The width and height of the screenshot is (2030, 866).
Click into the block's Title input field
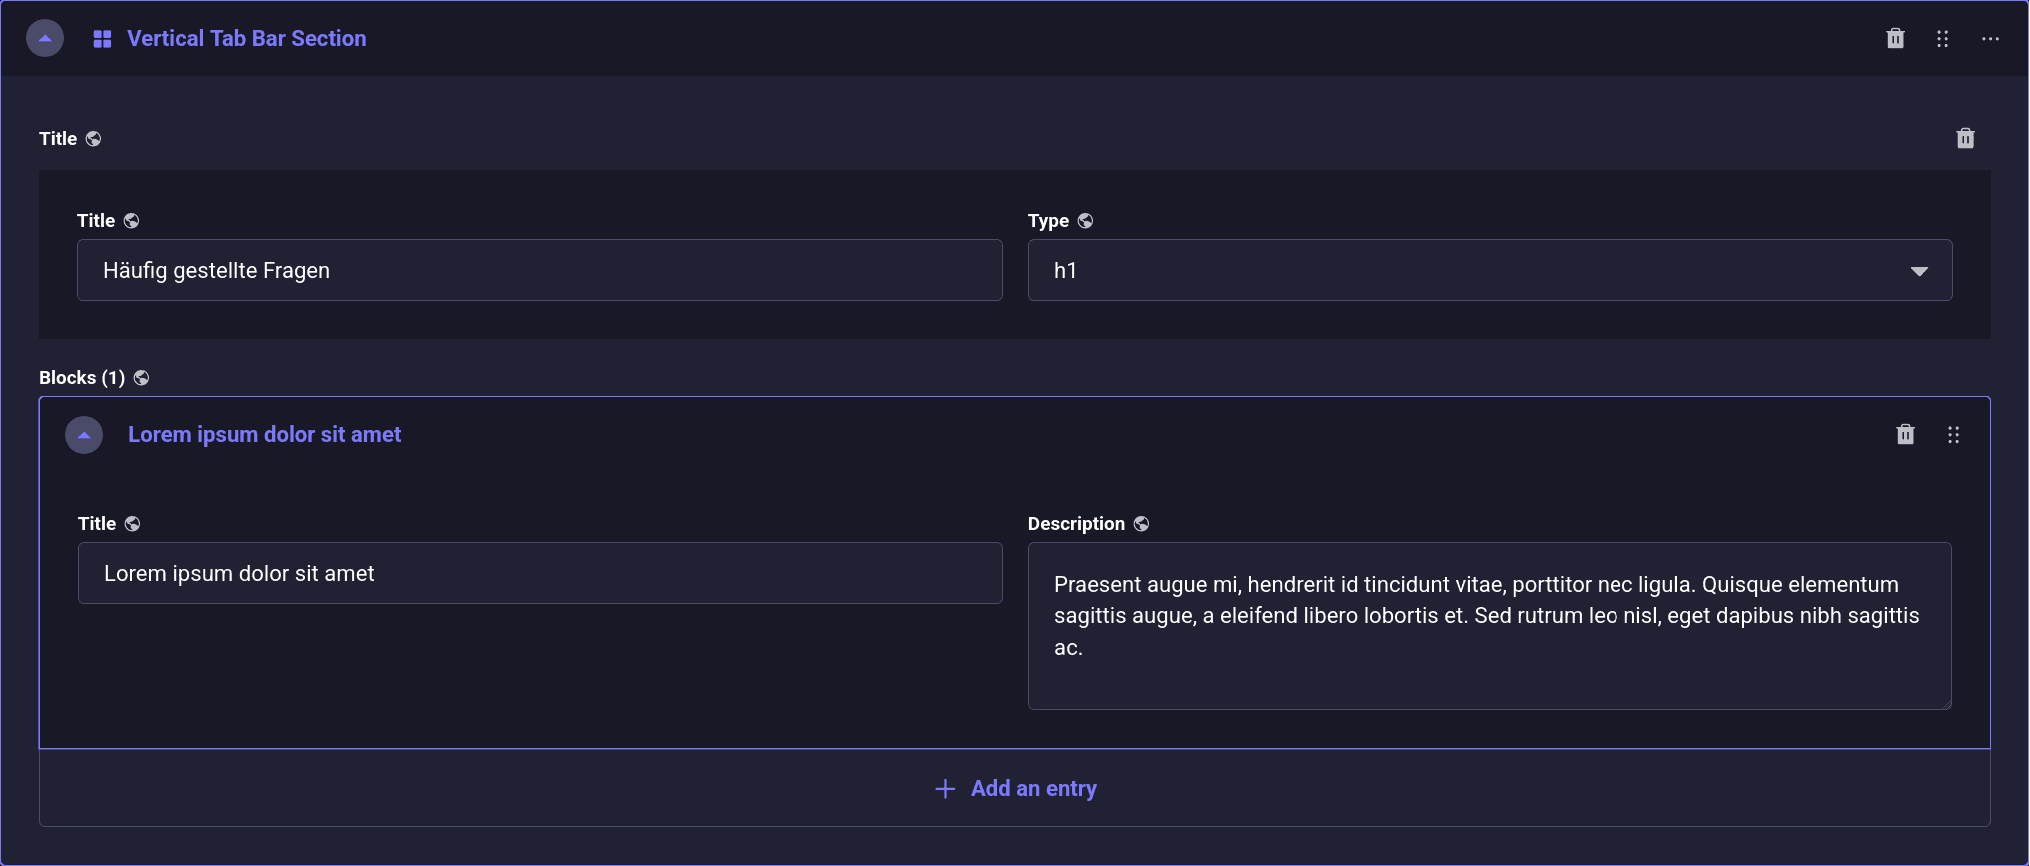[x=539, y=573]
